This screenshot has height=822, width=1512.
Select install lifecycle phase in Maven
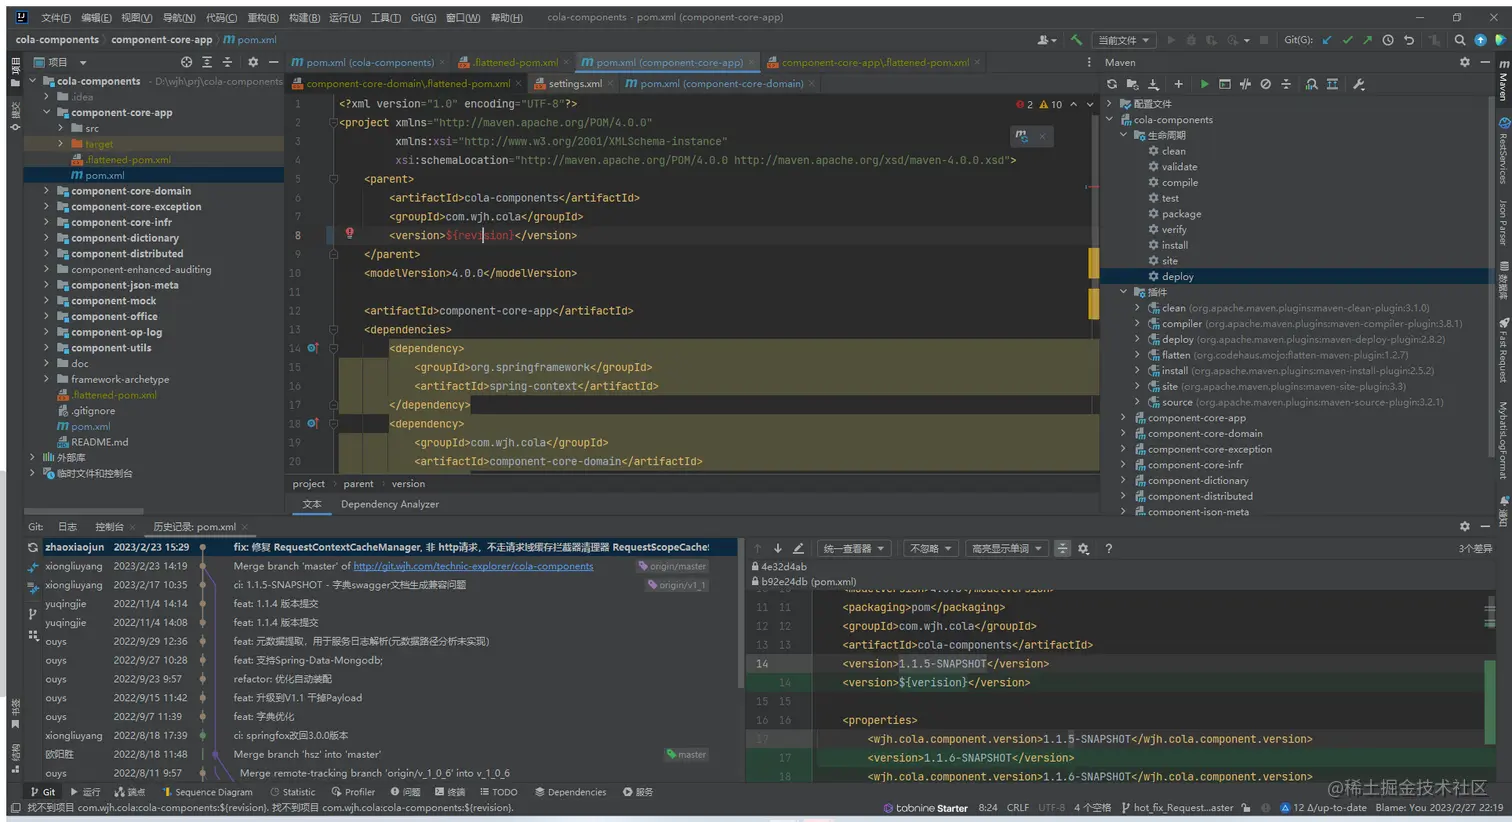pyautogui.click(x=1174, y=245)
